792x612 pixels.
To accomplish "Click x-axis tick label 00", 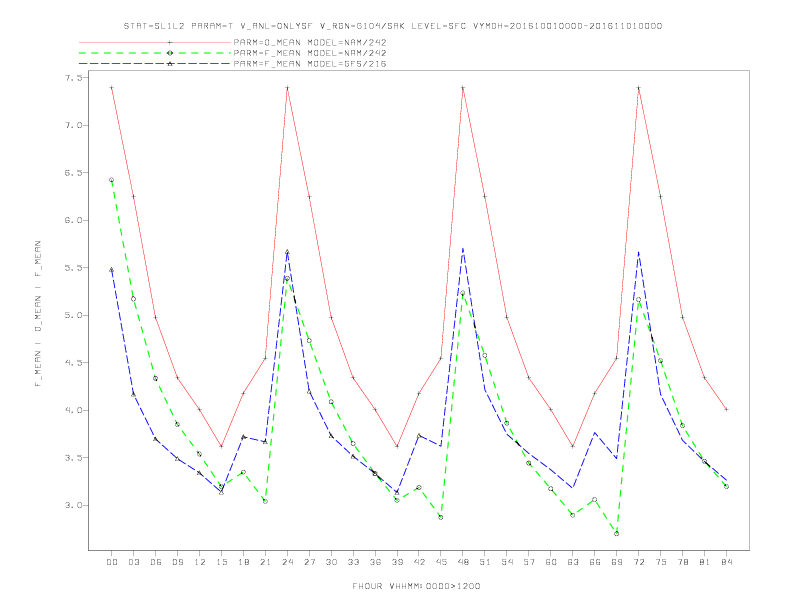I will pos(112,562).
